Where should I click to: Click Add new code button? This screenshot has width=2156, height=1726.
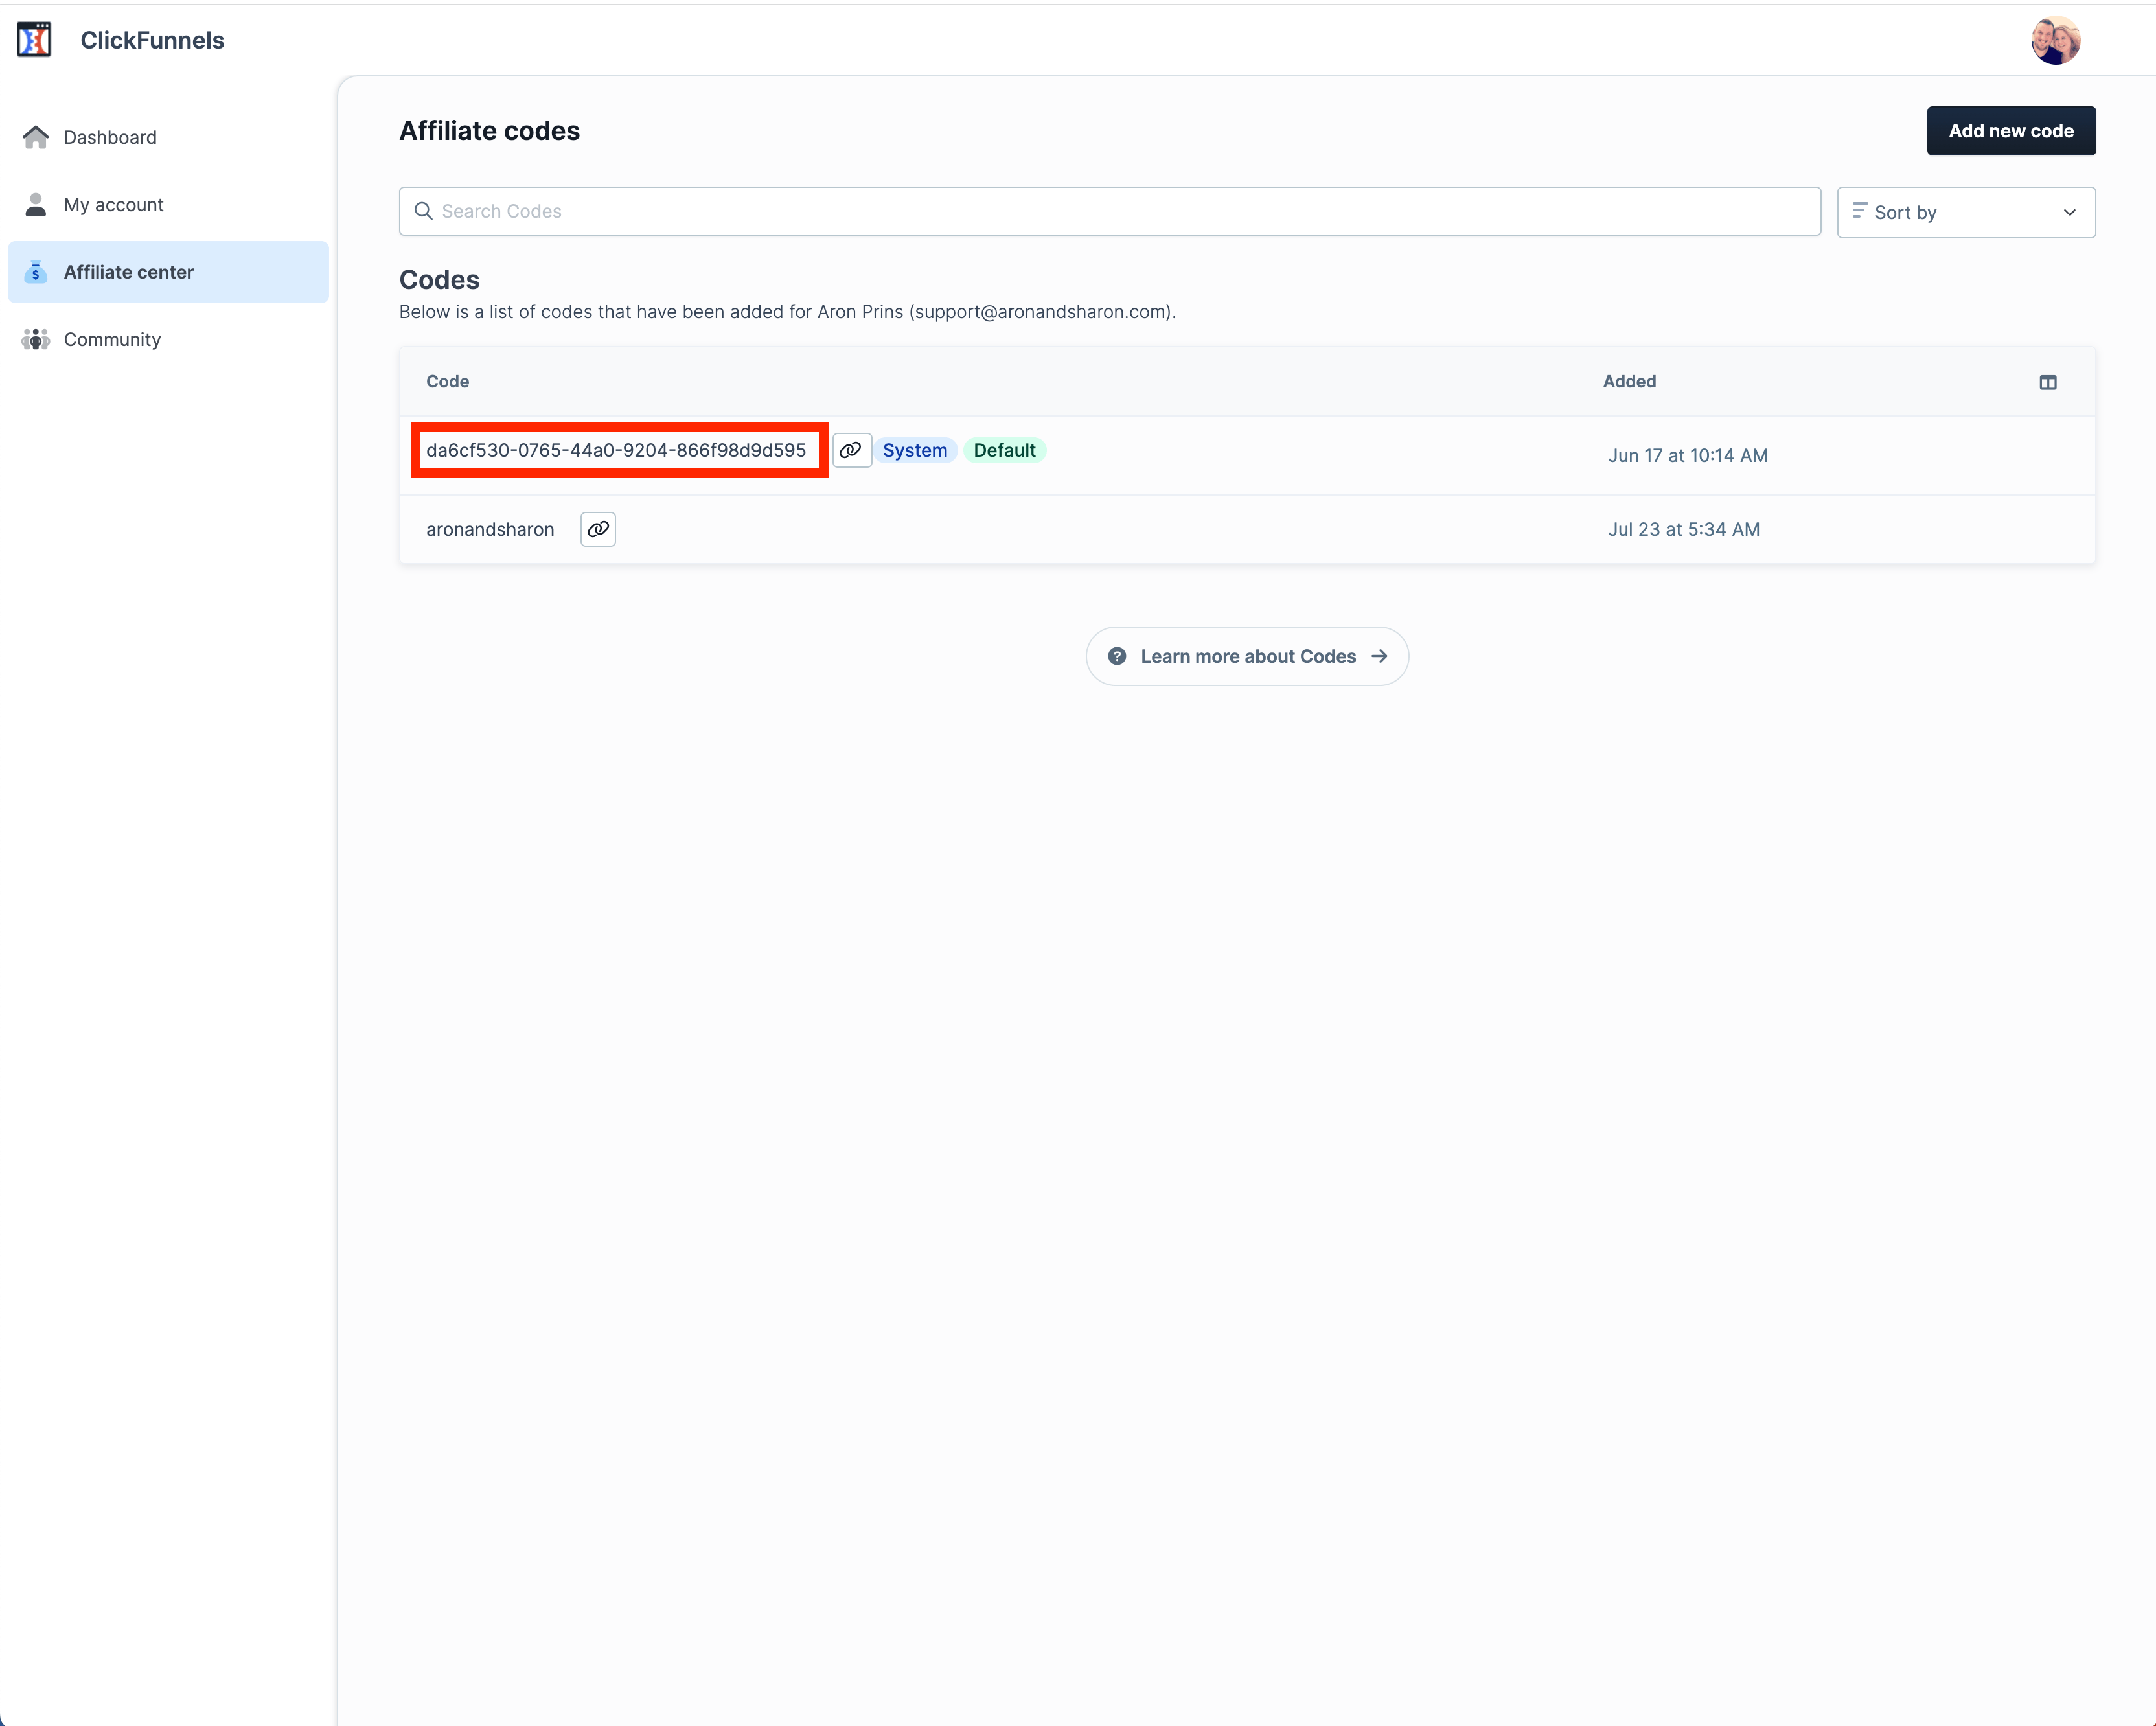pos(2011,131)
